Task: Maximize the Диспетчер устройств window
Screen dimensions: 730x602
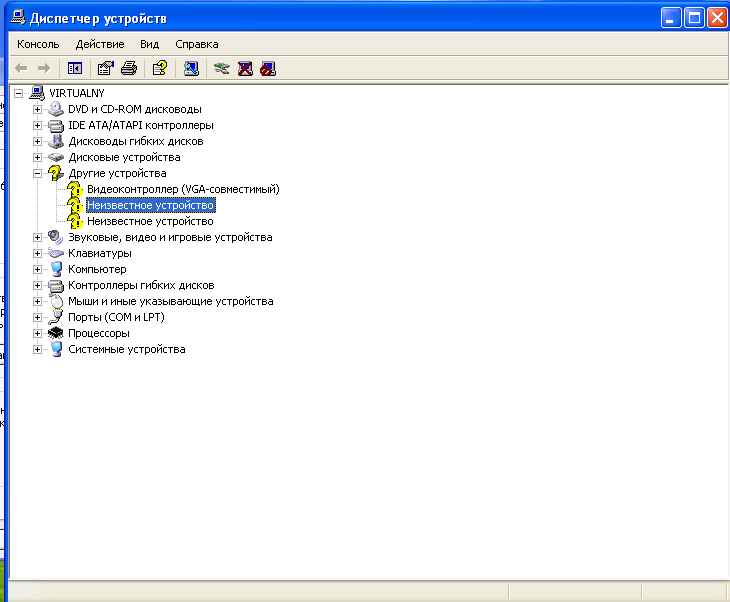Action: [694, 18]
